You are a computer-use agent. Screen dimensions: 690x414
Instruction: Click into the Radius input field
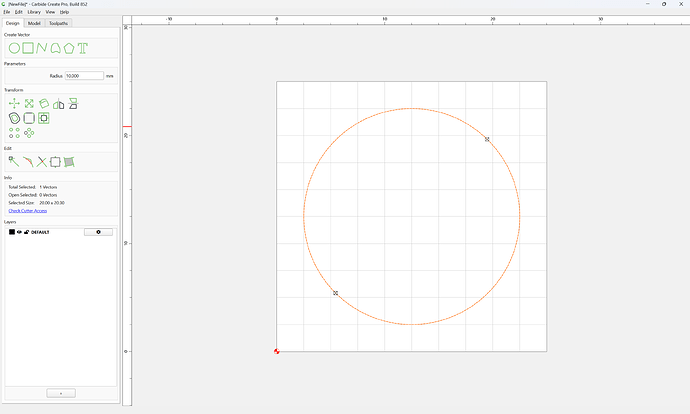[x=84, y=76]
